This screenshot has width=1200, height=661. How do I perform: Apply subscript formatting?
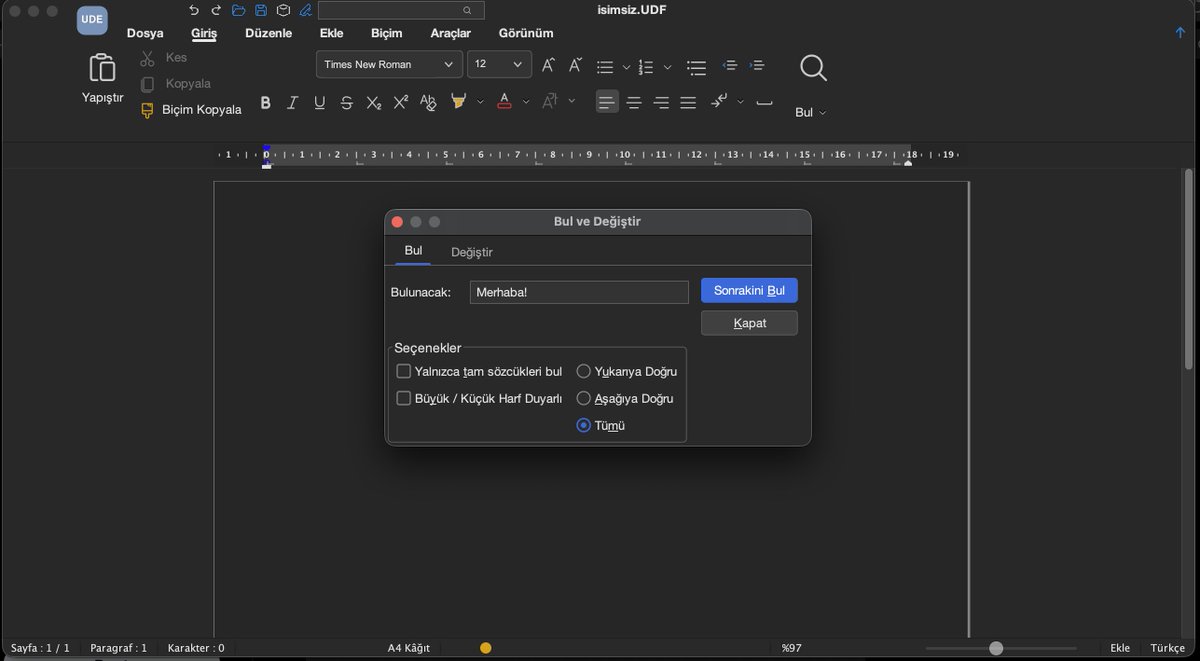pyautogui.click(x=373, y=102)
